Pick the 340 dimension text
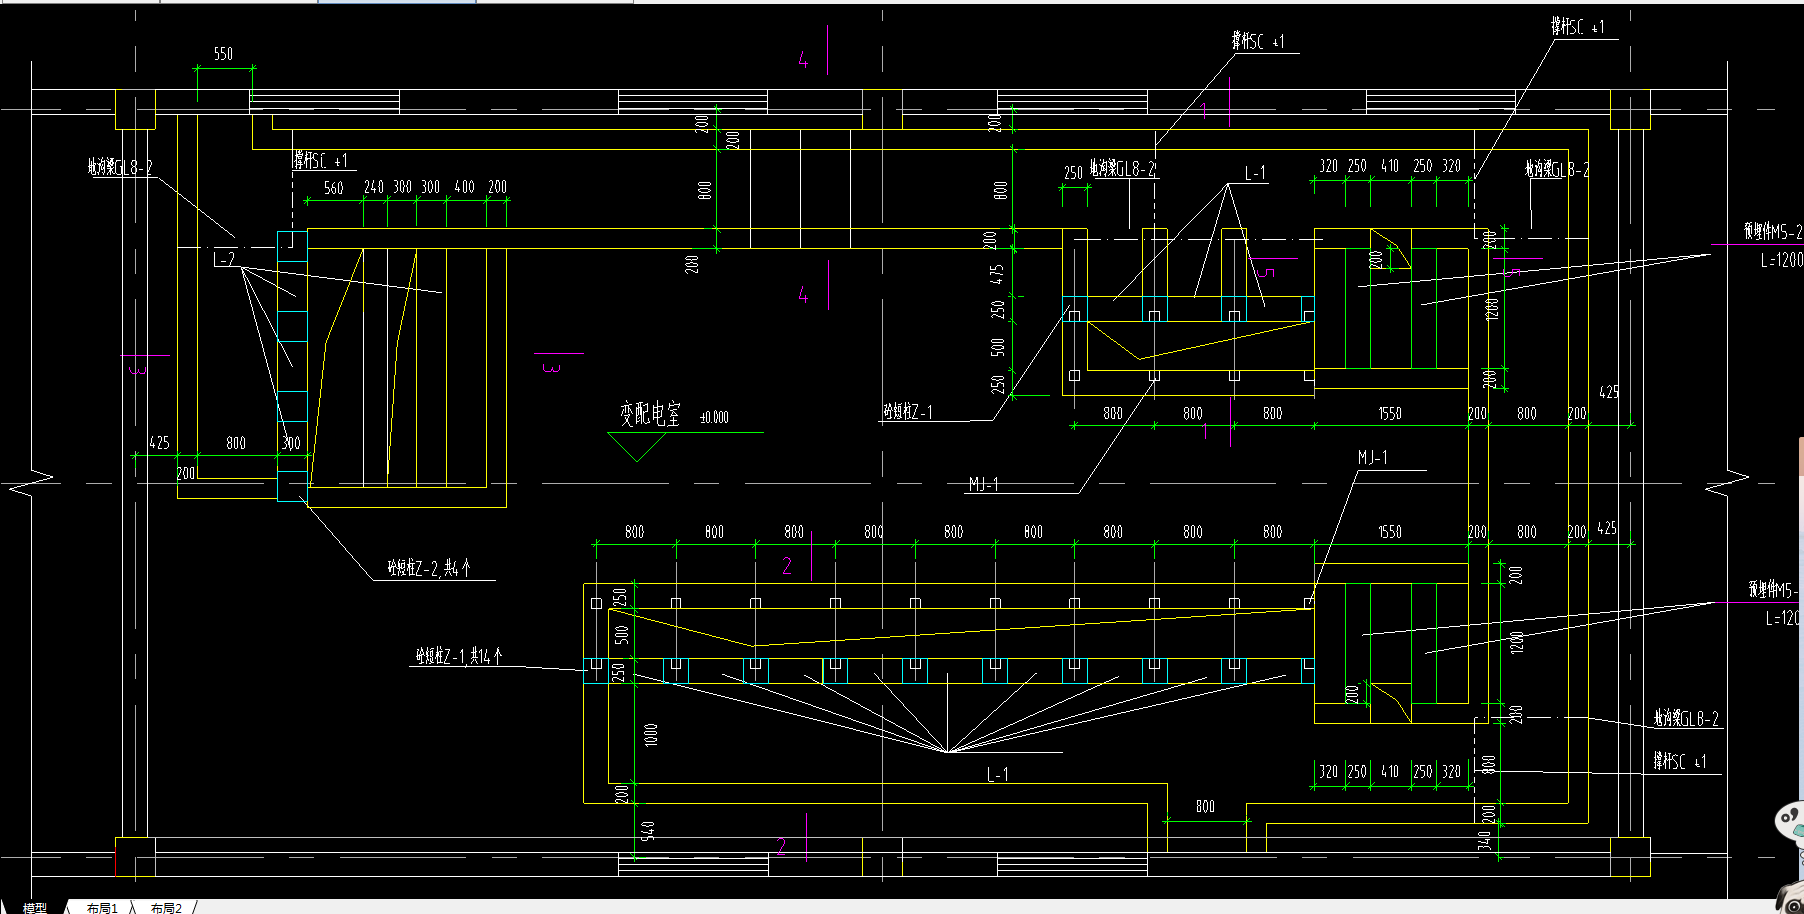1804x914 pixels. [1484, 841]
